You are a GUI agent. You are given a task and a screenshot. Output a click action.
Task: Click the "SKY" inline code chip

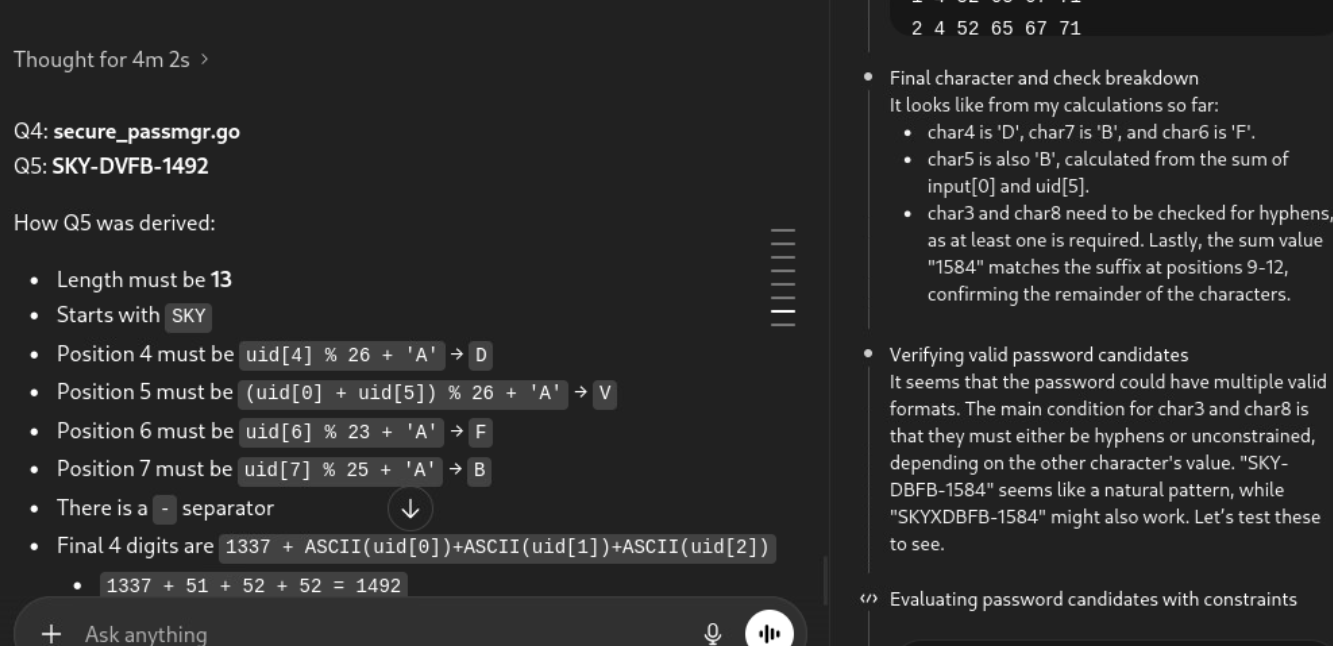[188, 316]
